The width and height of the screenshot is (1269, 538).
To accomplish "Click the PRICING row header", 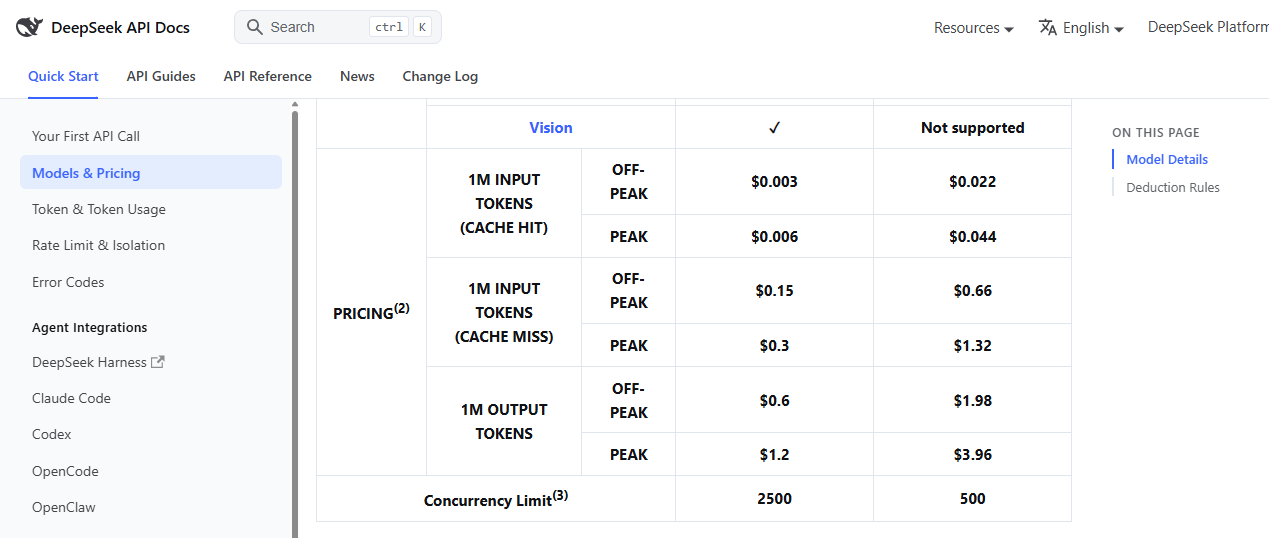I will pyautogui.click(x=371, y=312).
